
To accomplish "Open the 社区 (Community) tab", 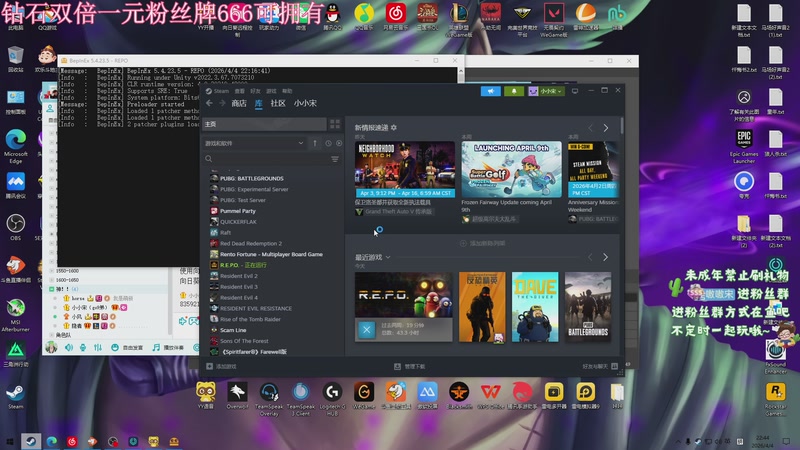I will point(278,103).
